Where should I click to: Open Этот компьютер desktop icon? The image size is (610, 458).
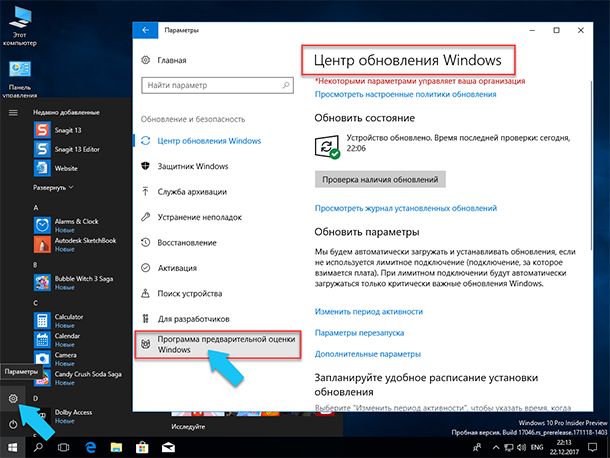[x=20, y=25]
